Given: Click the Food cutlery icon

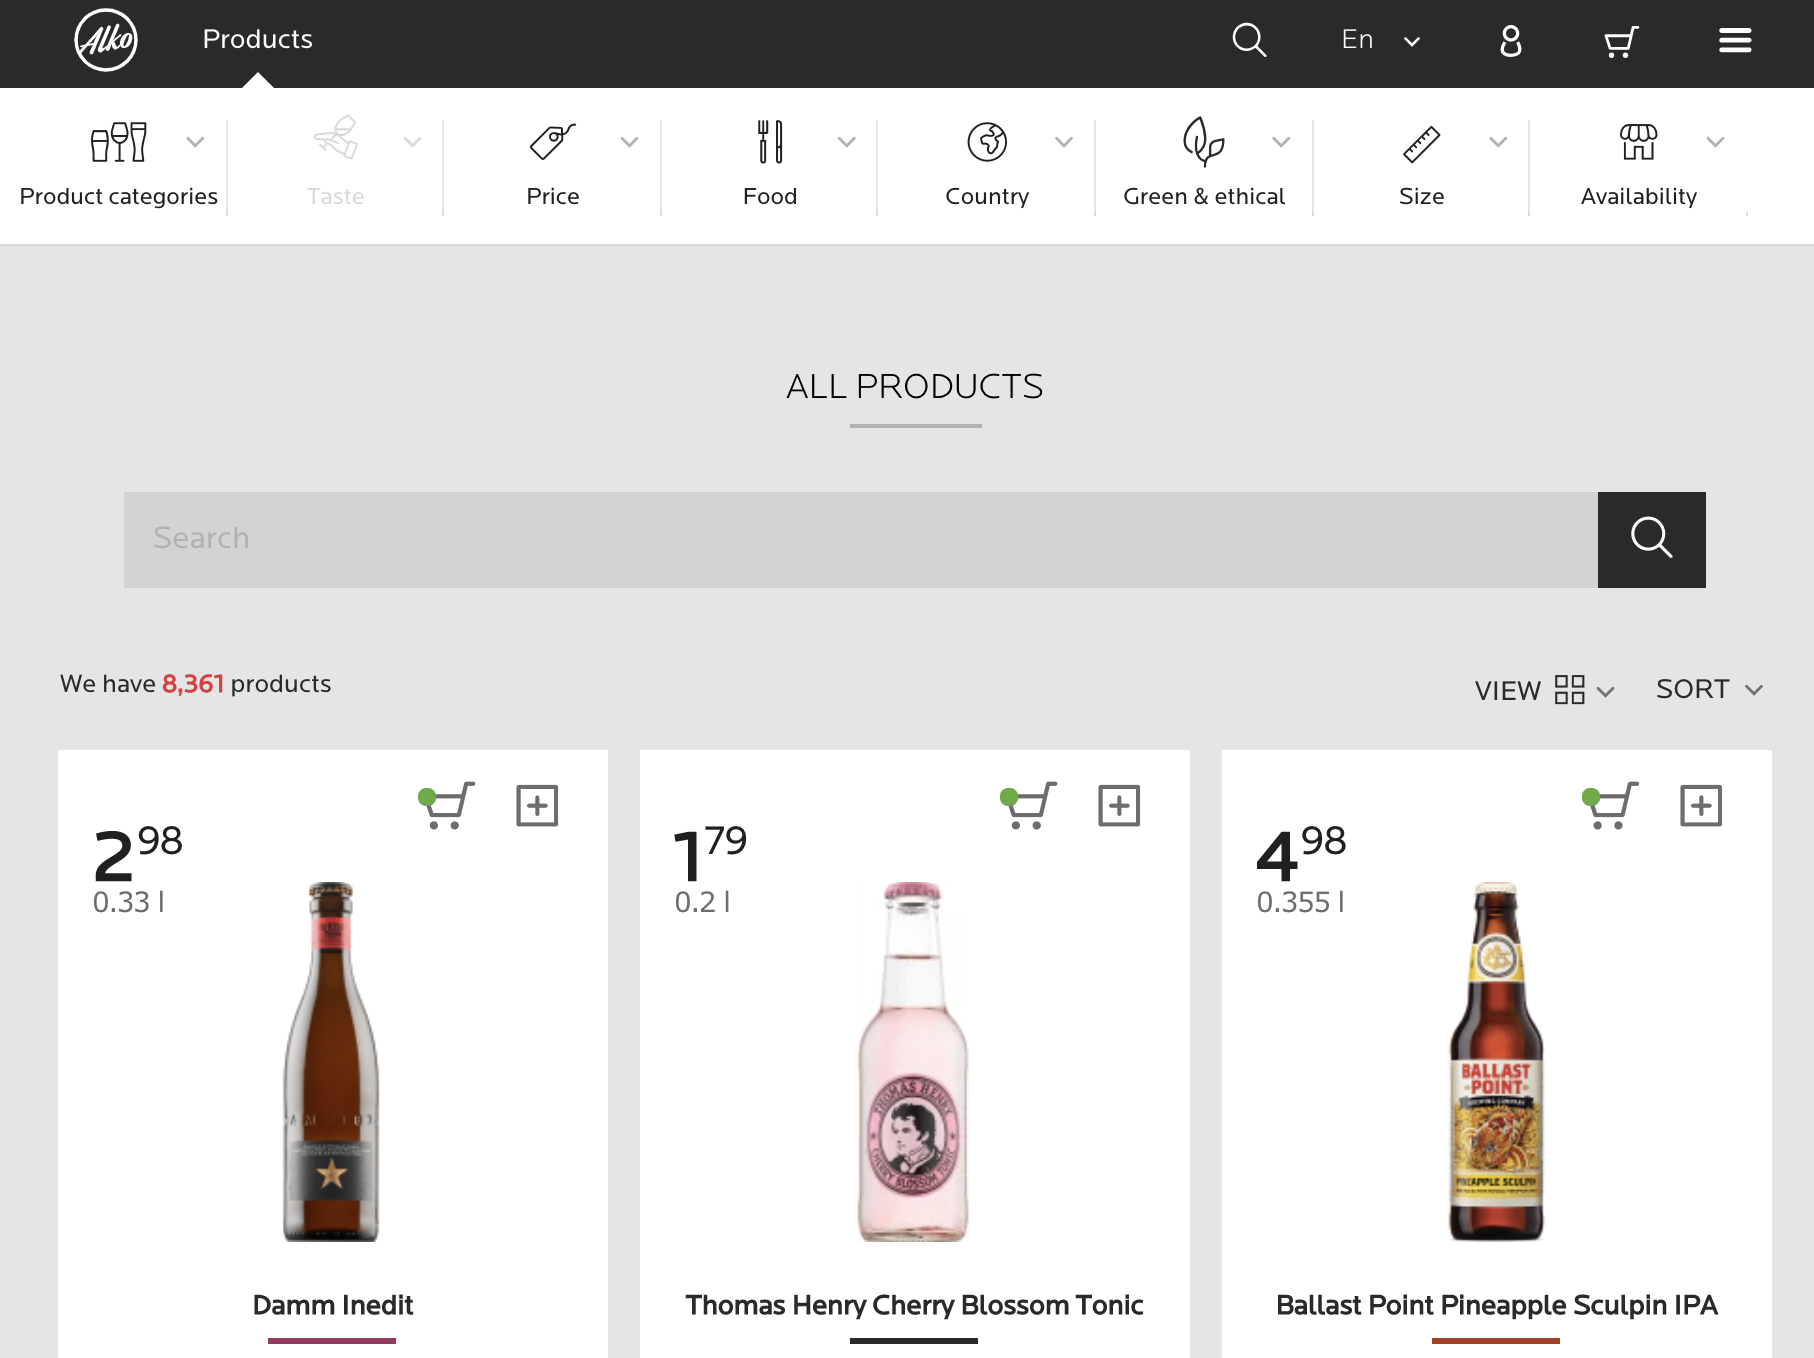Looking at the screenshot, I should (770, 142).
